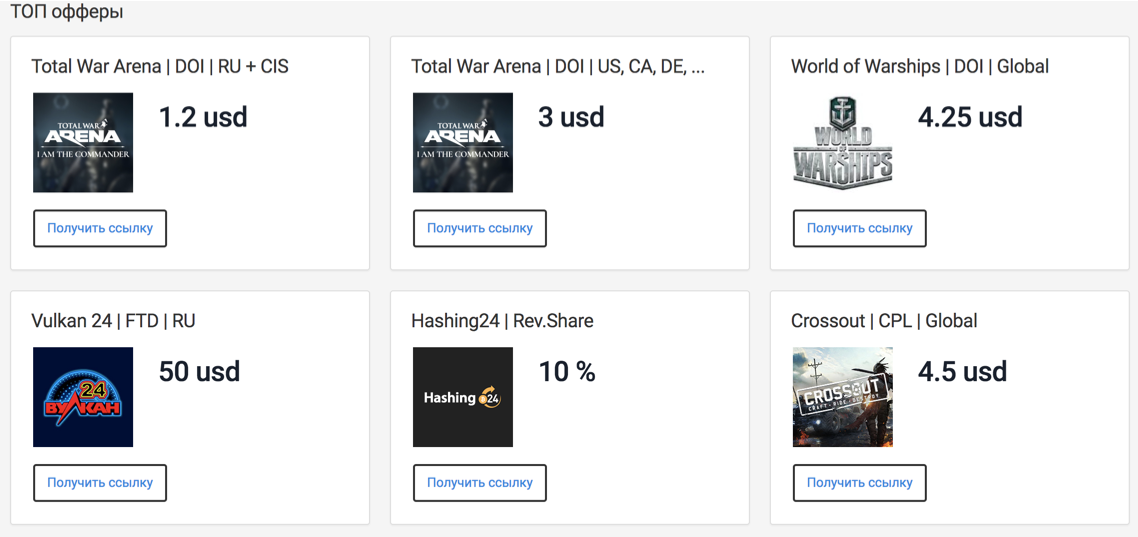Viewport: 1138px width, 537px height.
Task: Click the 50 usd payout text
Action: (200, 372)
